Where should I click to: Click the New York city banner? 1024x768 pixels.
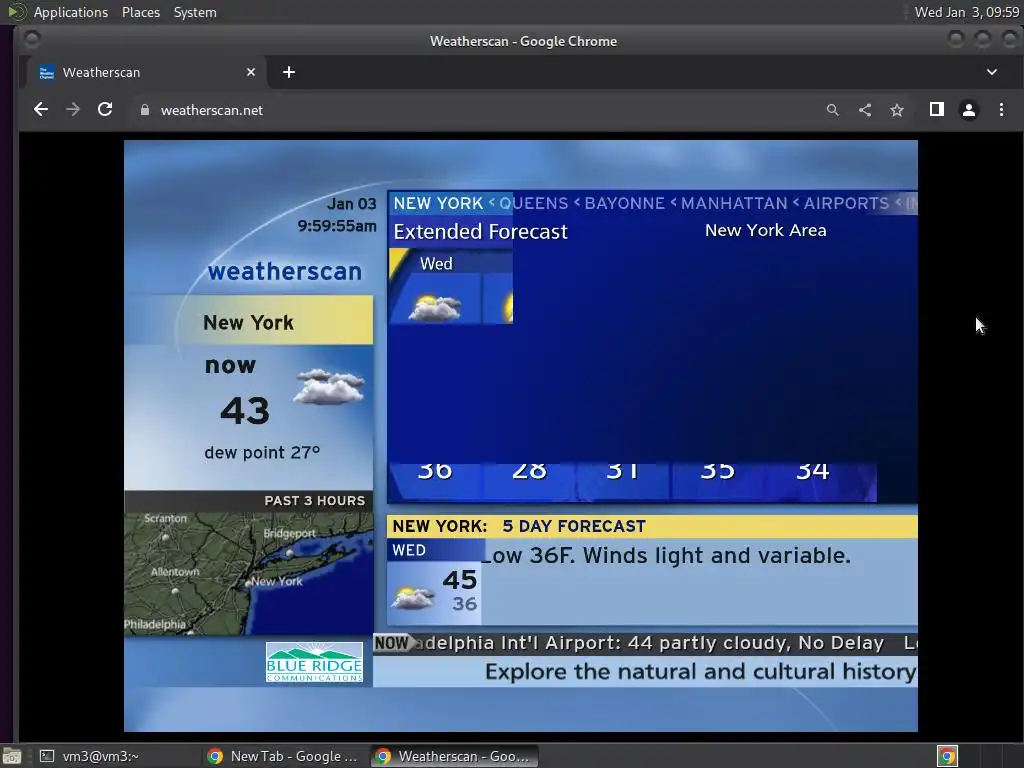click(x=249, y=320)
